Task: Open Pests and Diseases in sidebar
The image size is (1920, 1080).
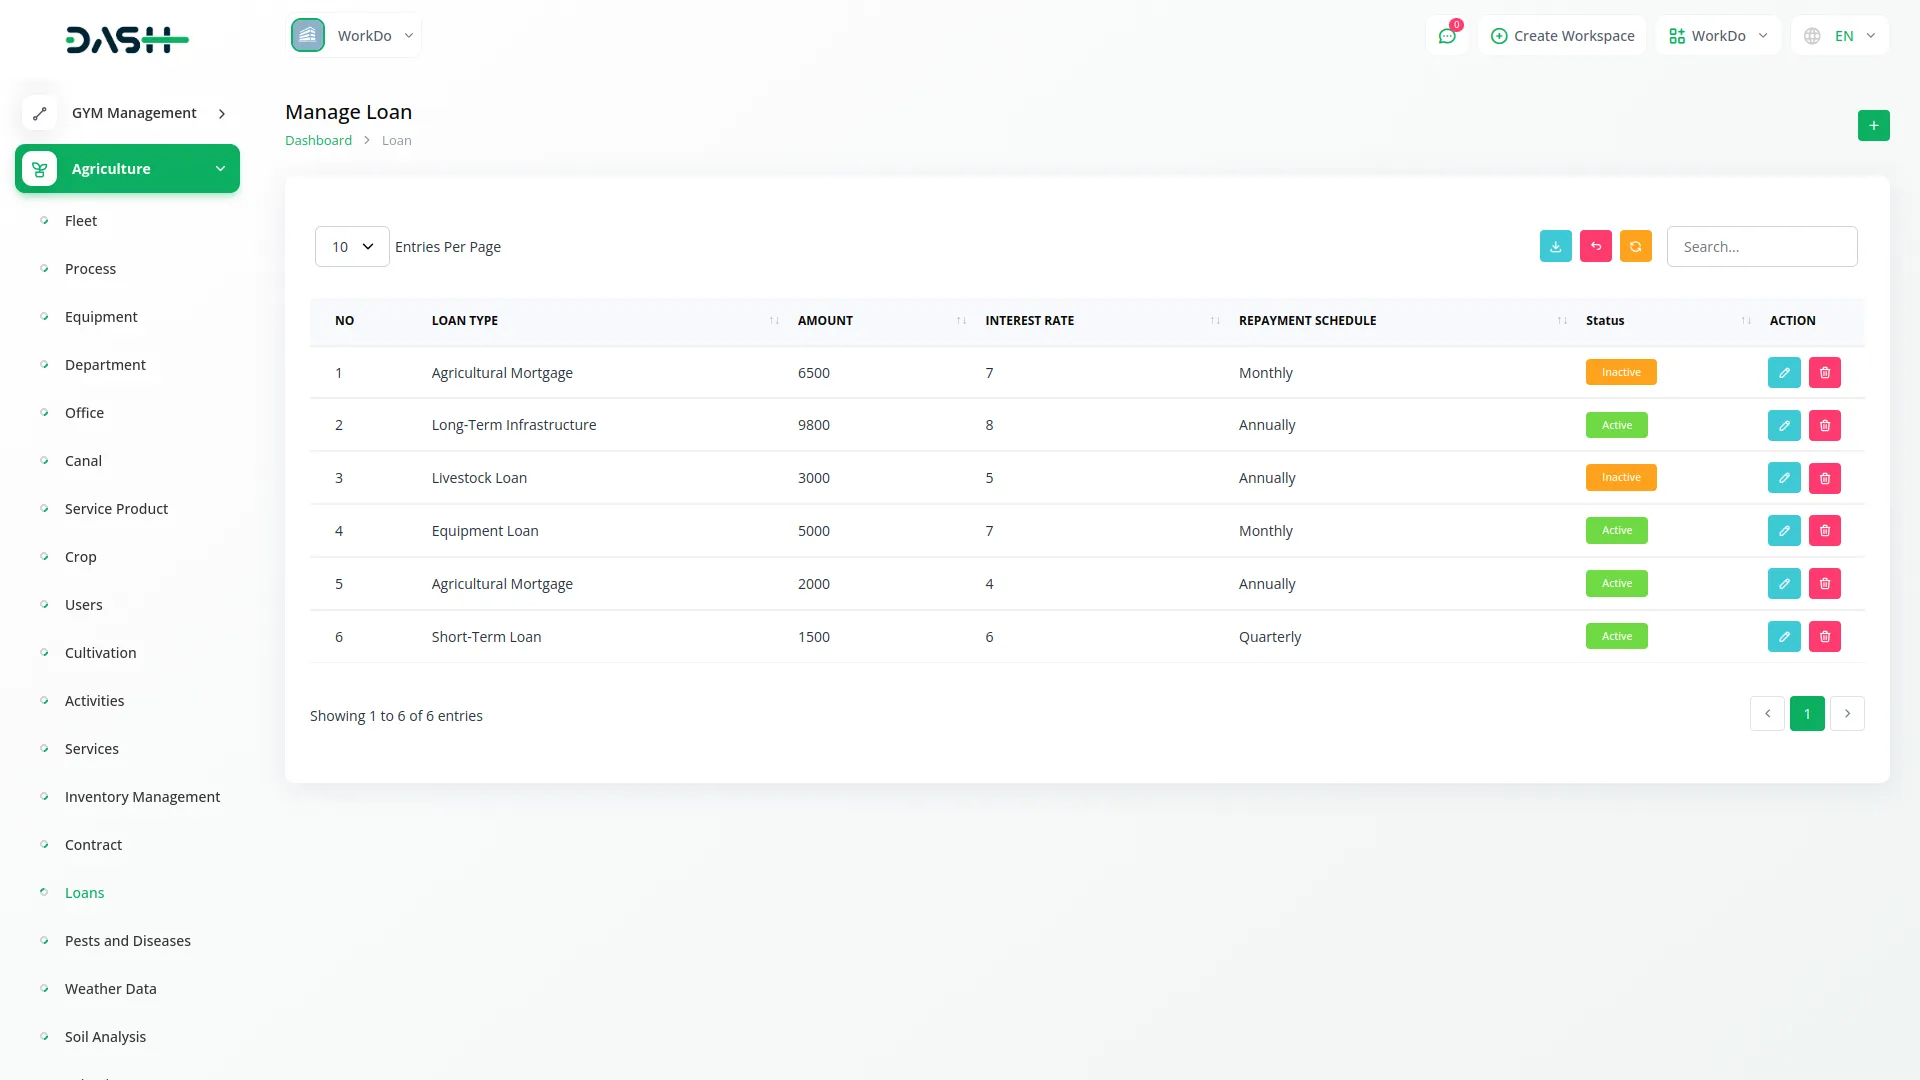Action: 127,941
